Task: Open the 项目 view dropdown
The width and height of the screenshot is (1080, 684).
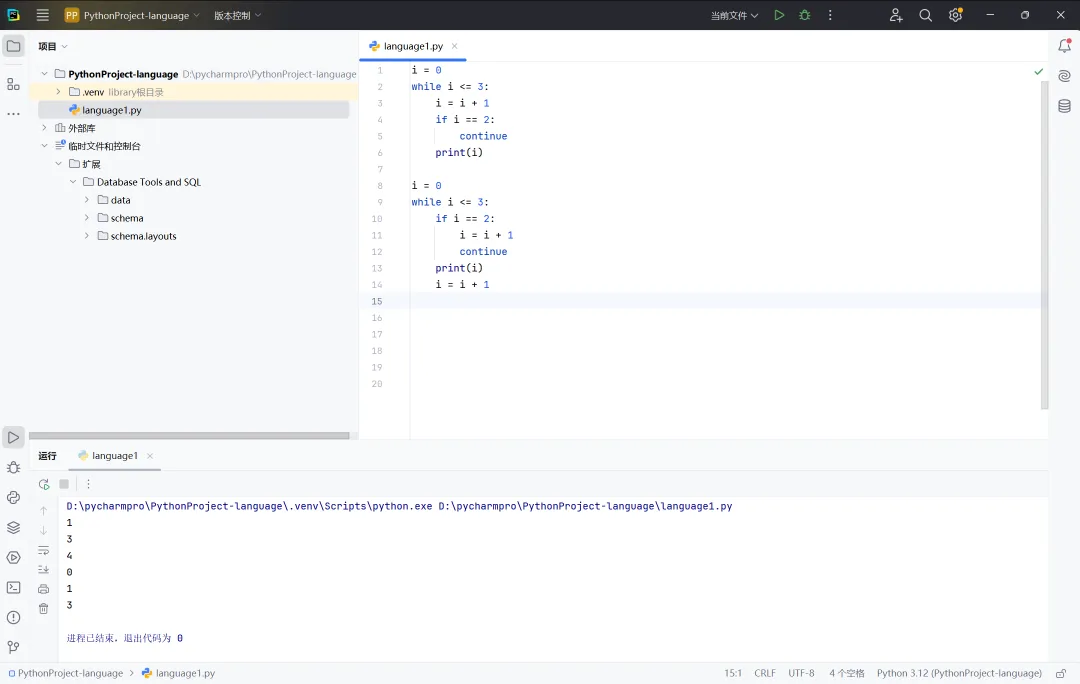Action: (53, 46)
